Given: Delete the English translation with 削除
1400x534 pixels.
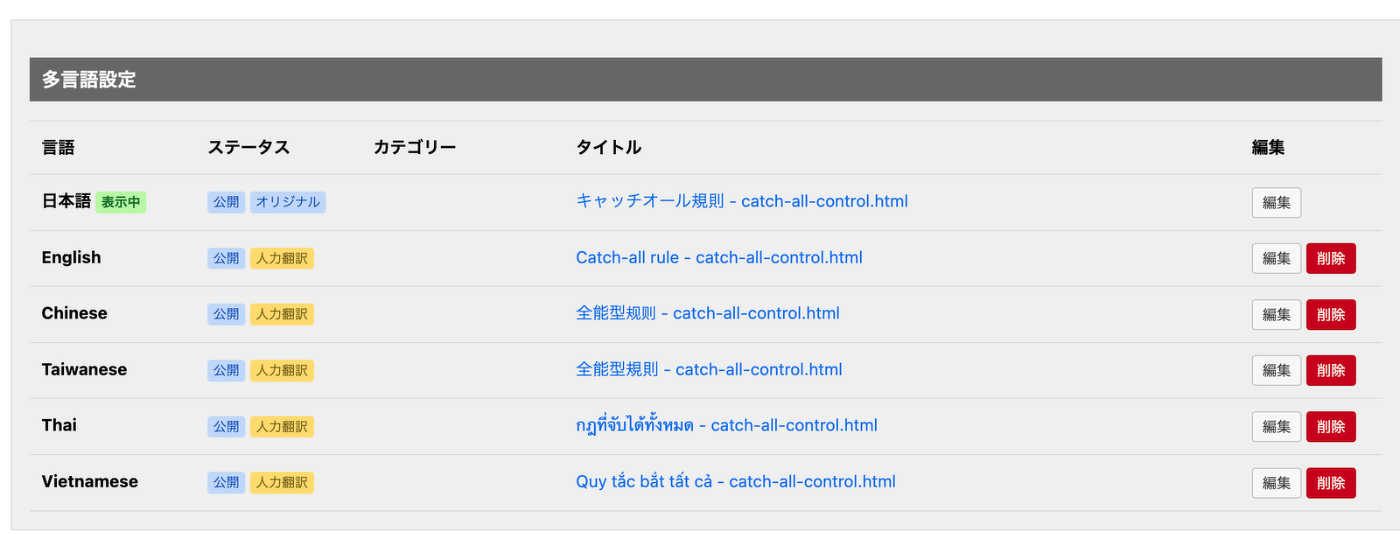Looking at the screenshot, I should [1331, 258].
